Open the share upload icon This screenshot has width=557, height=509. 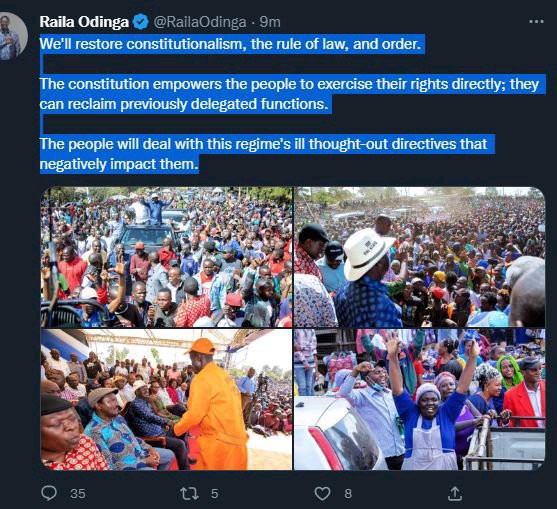pos(455,493)
